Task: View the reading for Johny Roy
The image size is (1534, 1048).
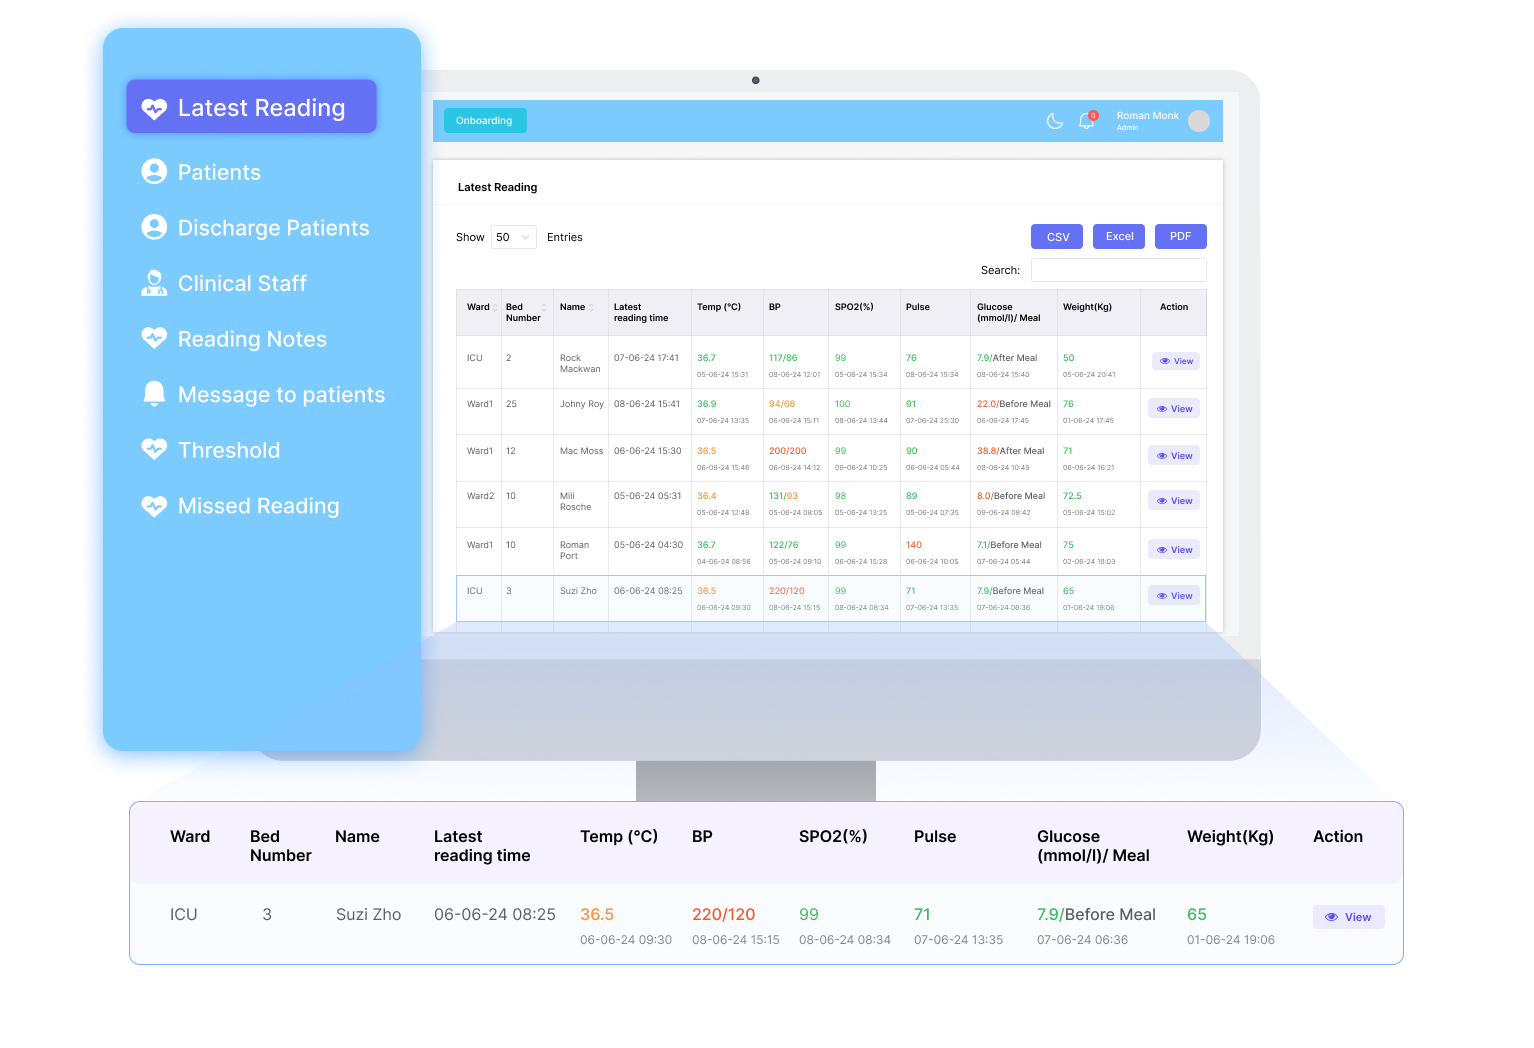Action: point(1174,409)
